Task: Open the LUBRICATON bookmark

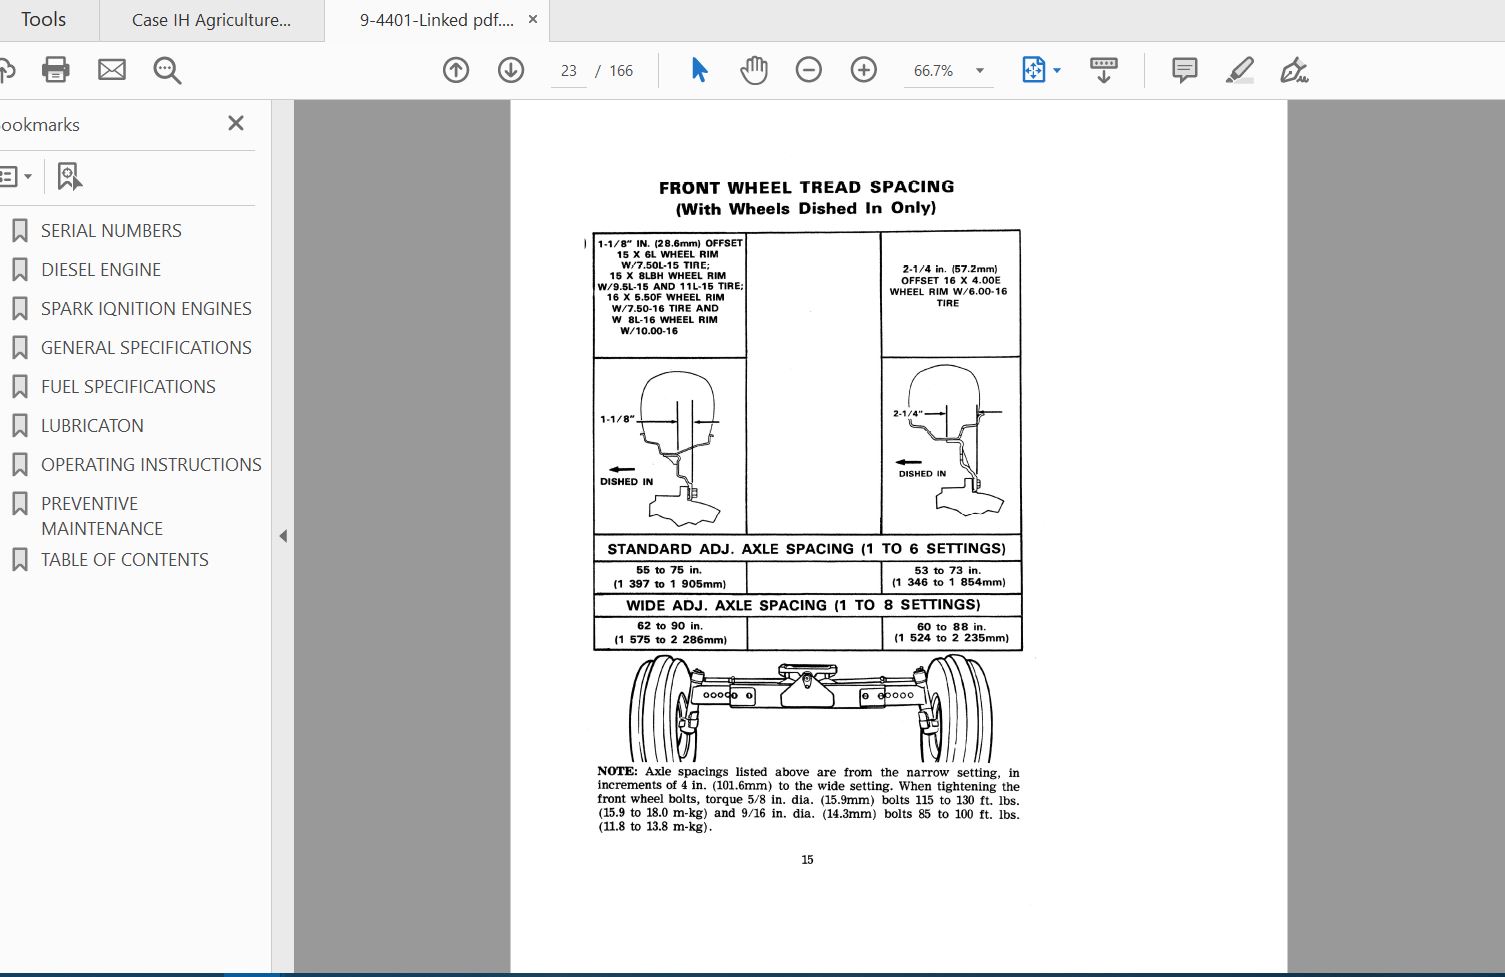Action: point(92,426)
